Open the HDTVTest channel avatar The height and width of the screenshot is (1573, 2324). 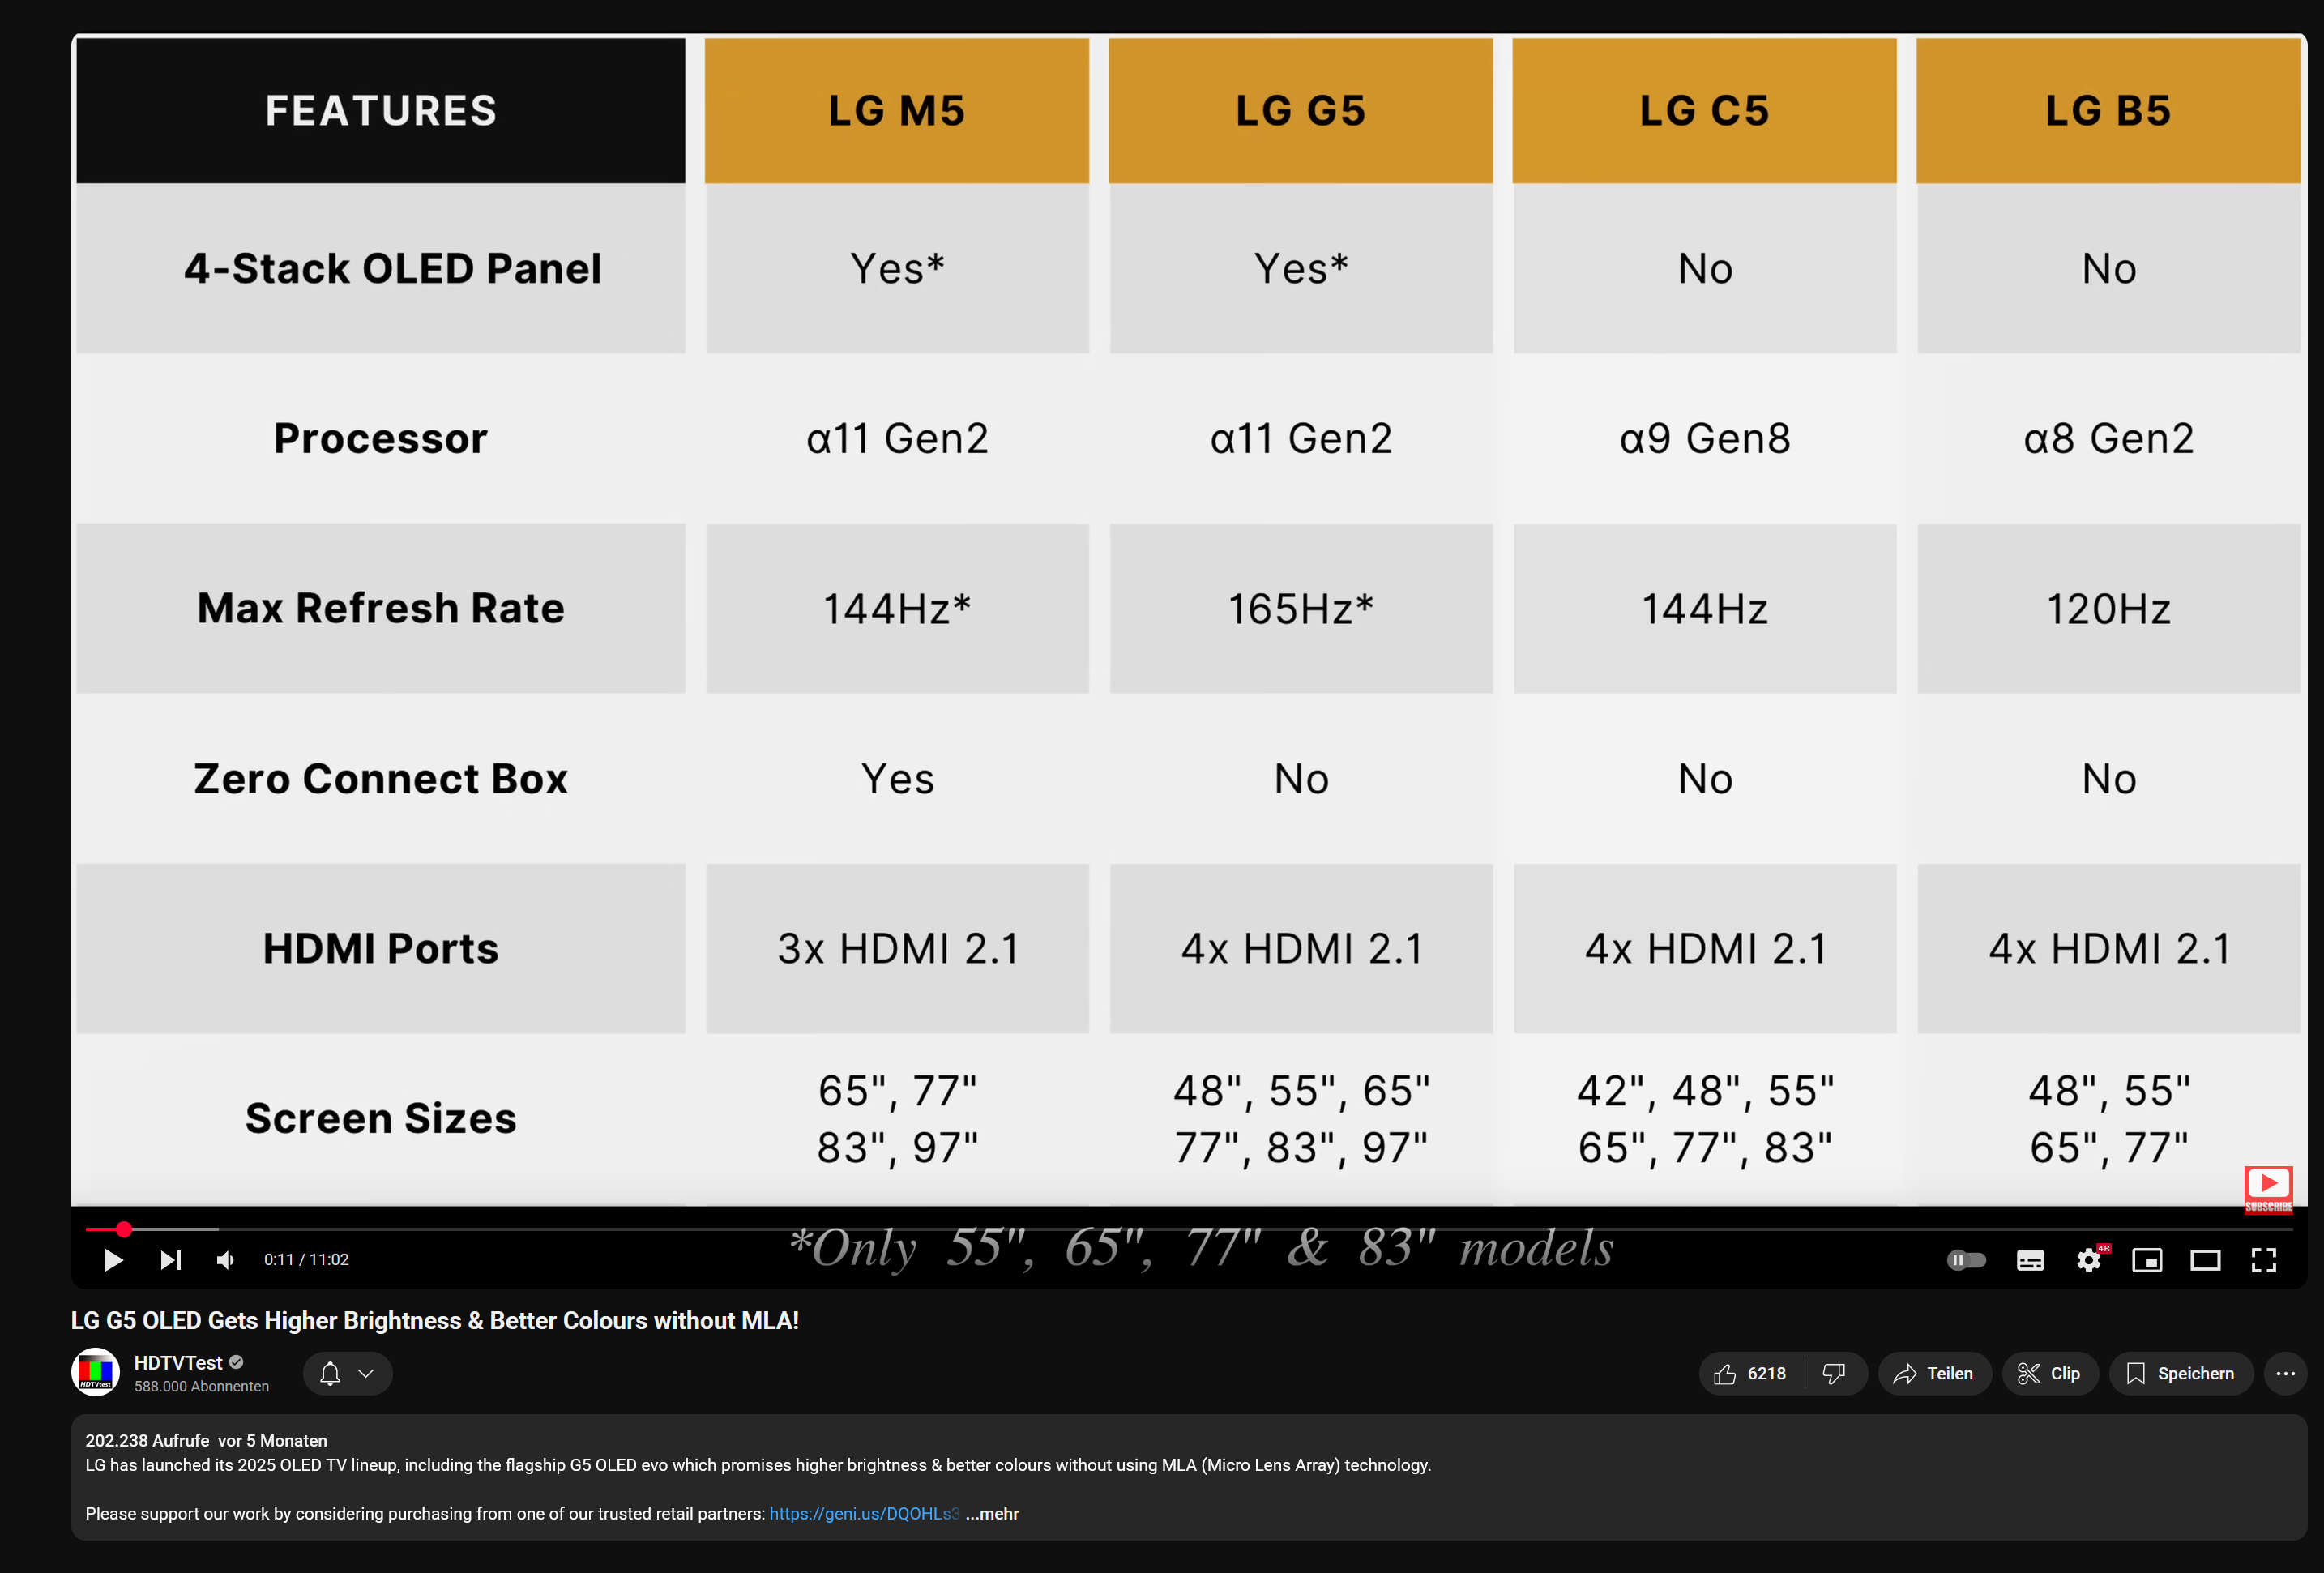[x=95, y=1371]
